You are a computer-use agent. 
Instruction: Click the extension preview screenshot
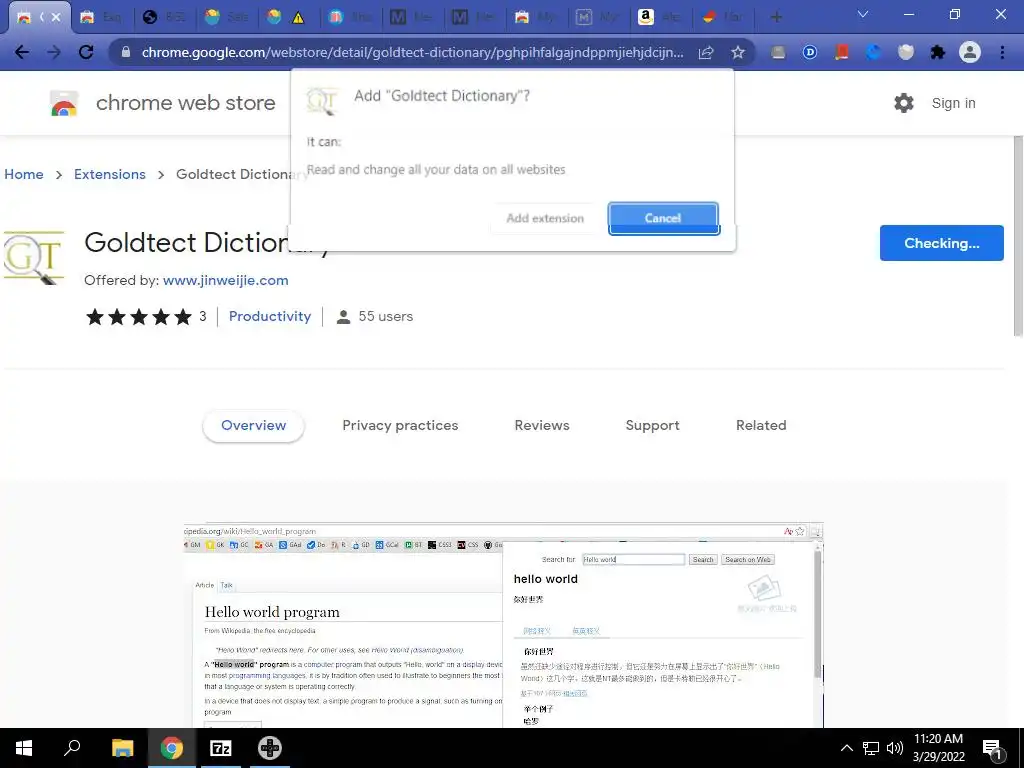pyautogui.click(x=503, y=625)
